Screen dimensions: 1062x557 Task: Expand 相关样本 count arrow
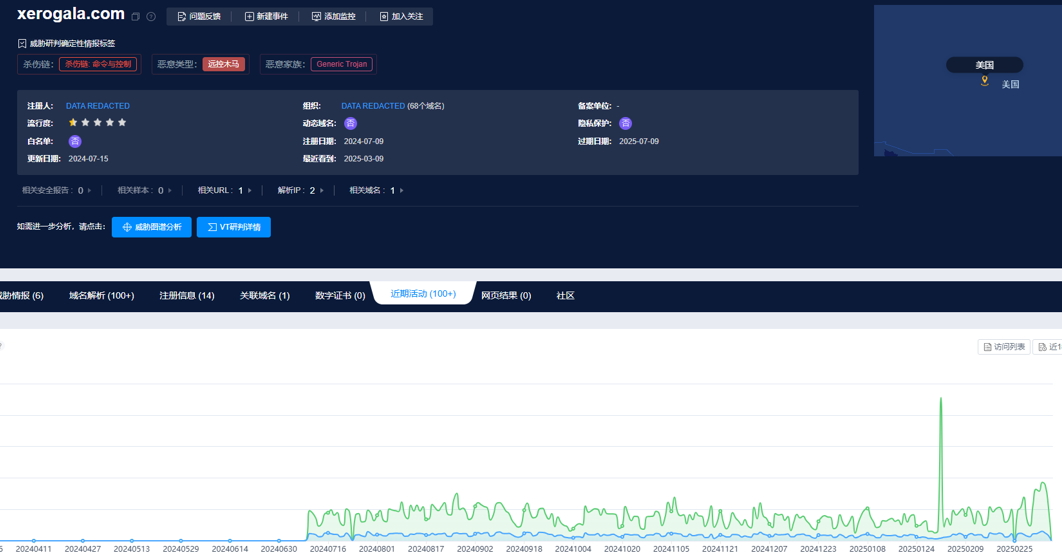click(169, 190)
